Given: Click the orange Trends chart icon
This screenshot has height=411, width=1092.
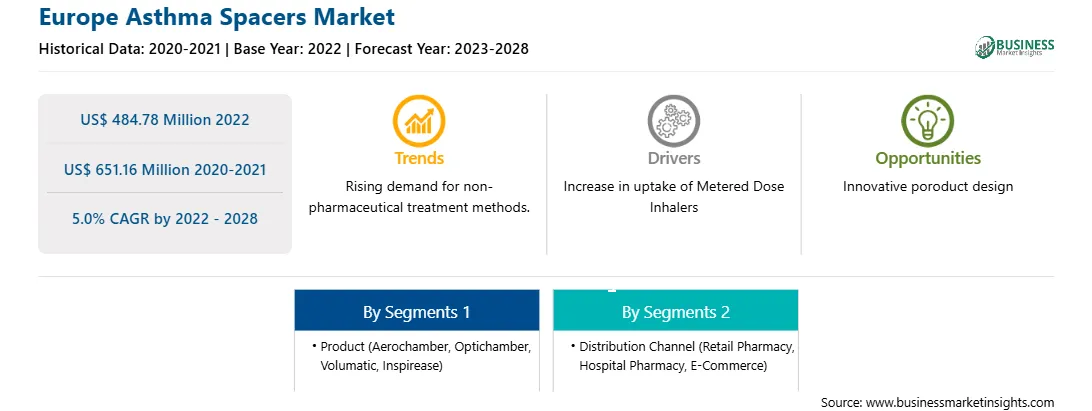Looking at the screenshot, I should click(419, 121).
